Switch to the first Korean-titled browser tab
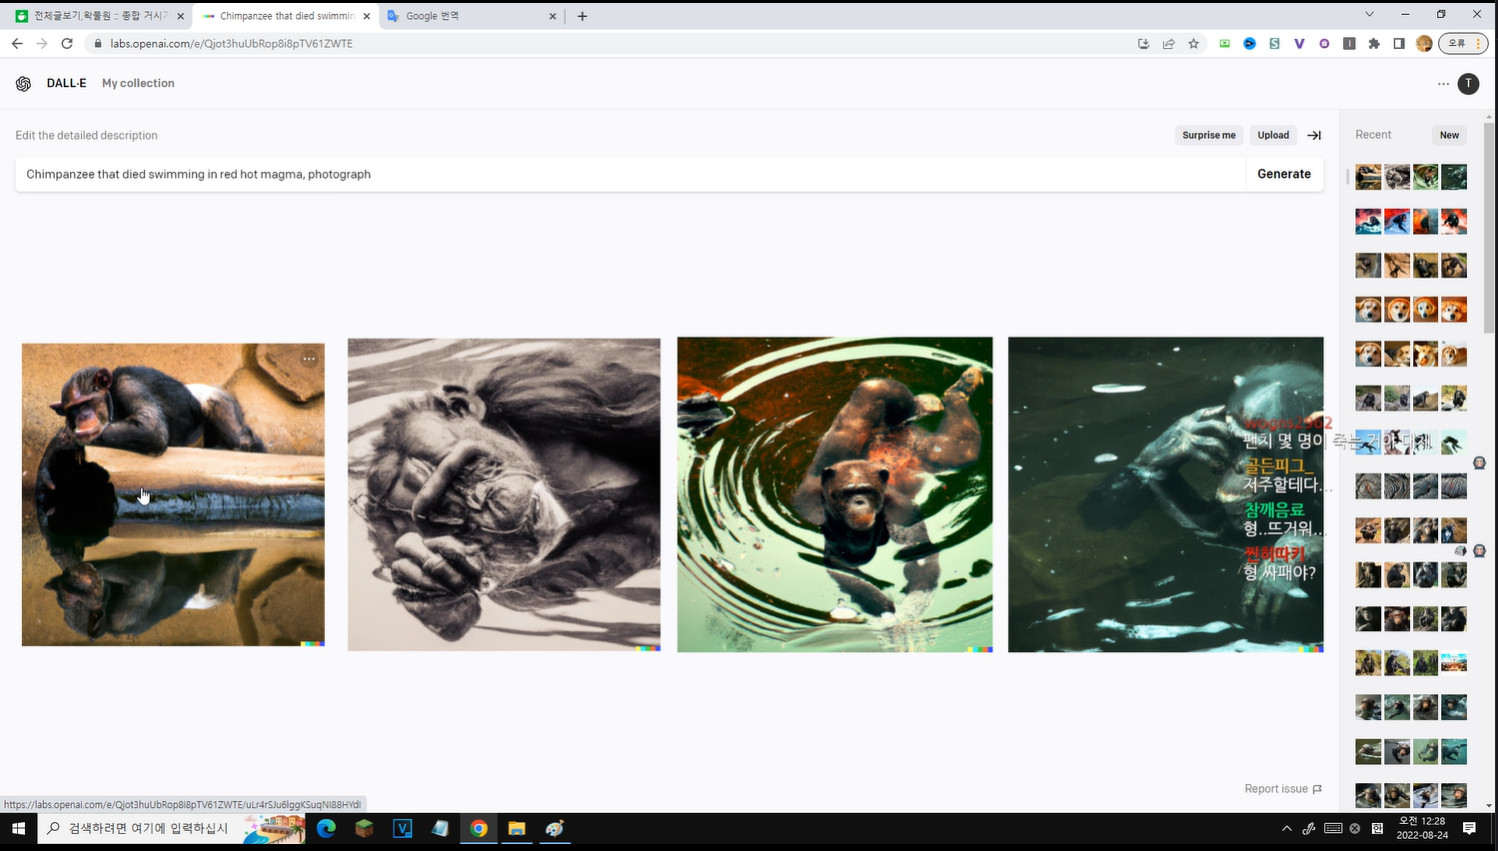The height and width of the screenshot is (851, 1498). click(98, 16)
